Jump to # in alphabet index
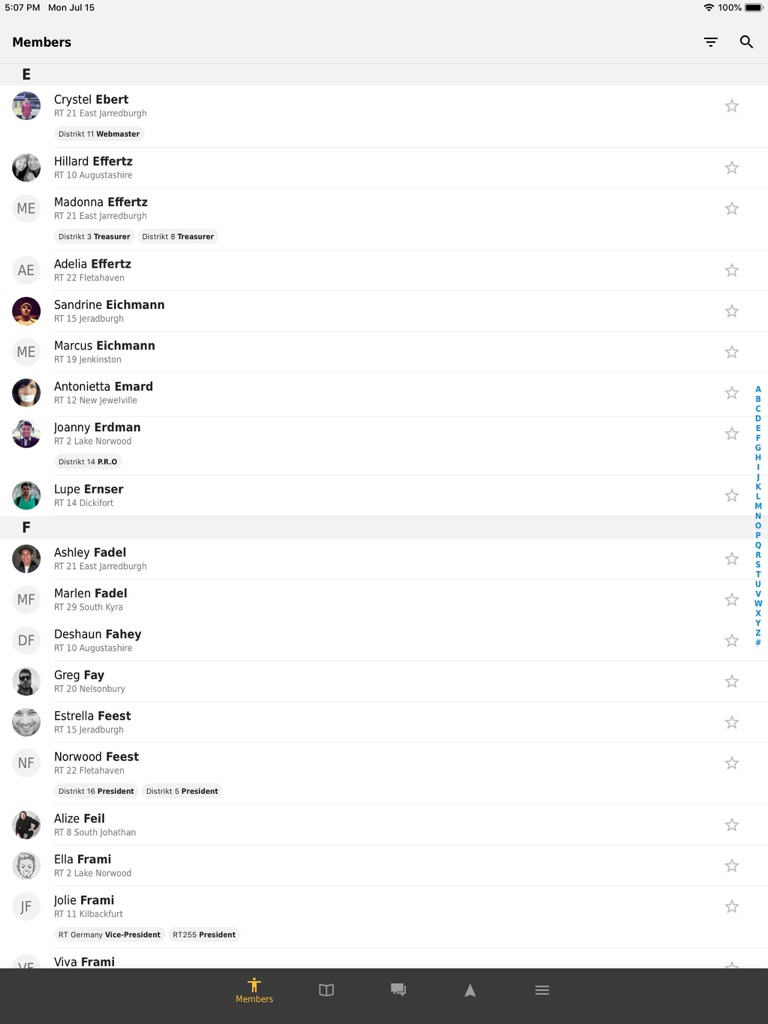 pos(758,643)
